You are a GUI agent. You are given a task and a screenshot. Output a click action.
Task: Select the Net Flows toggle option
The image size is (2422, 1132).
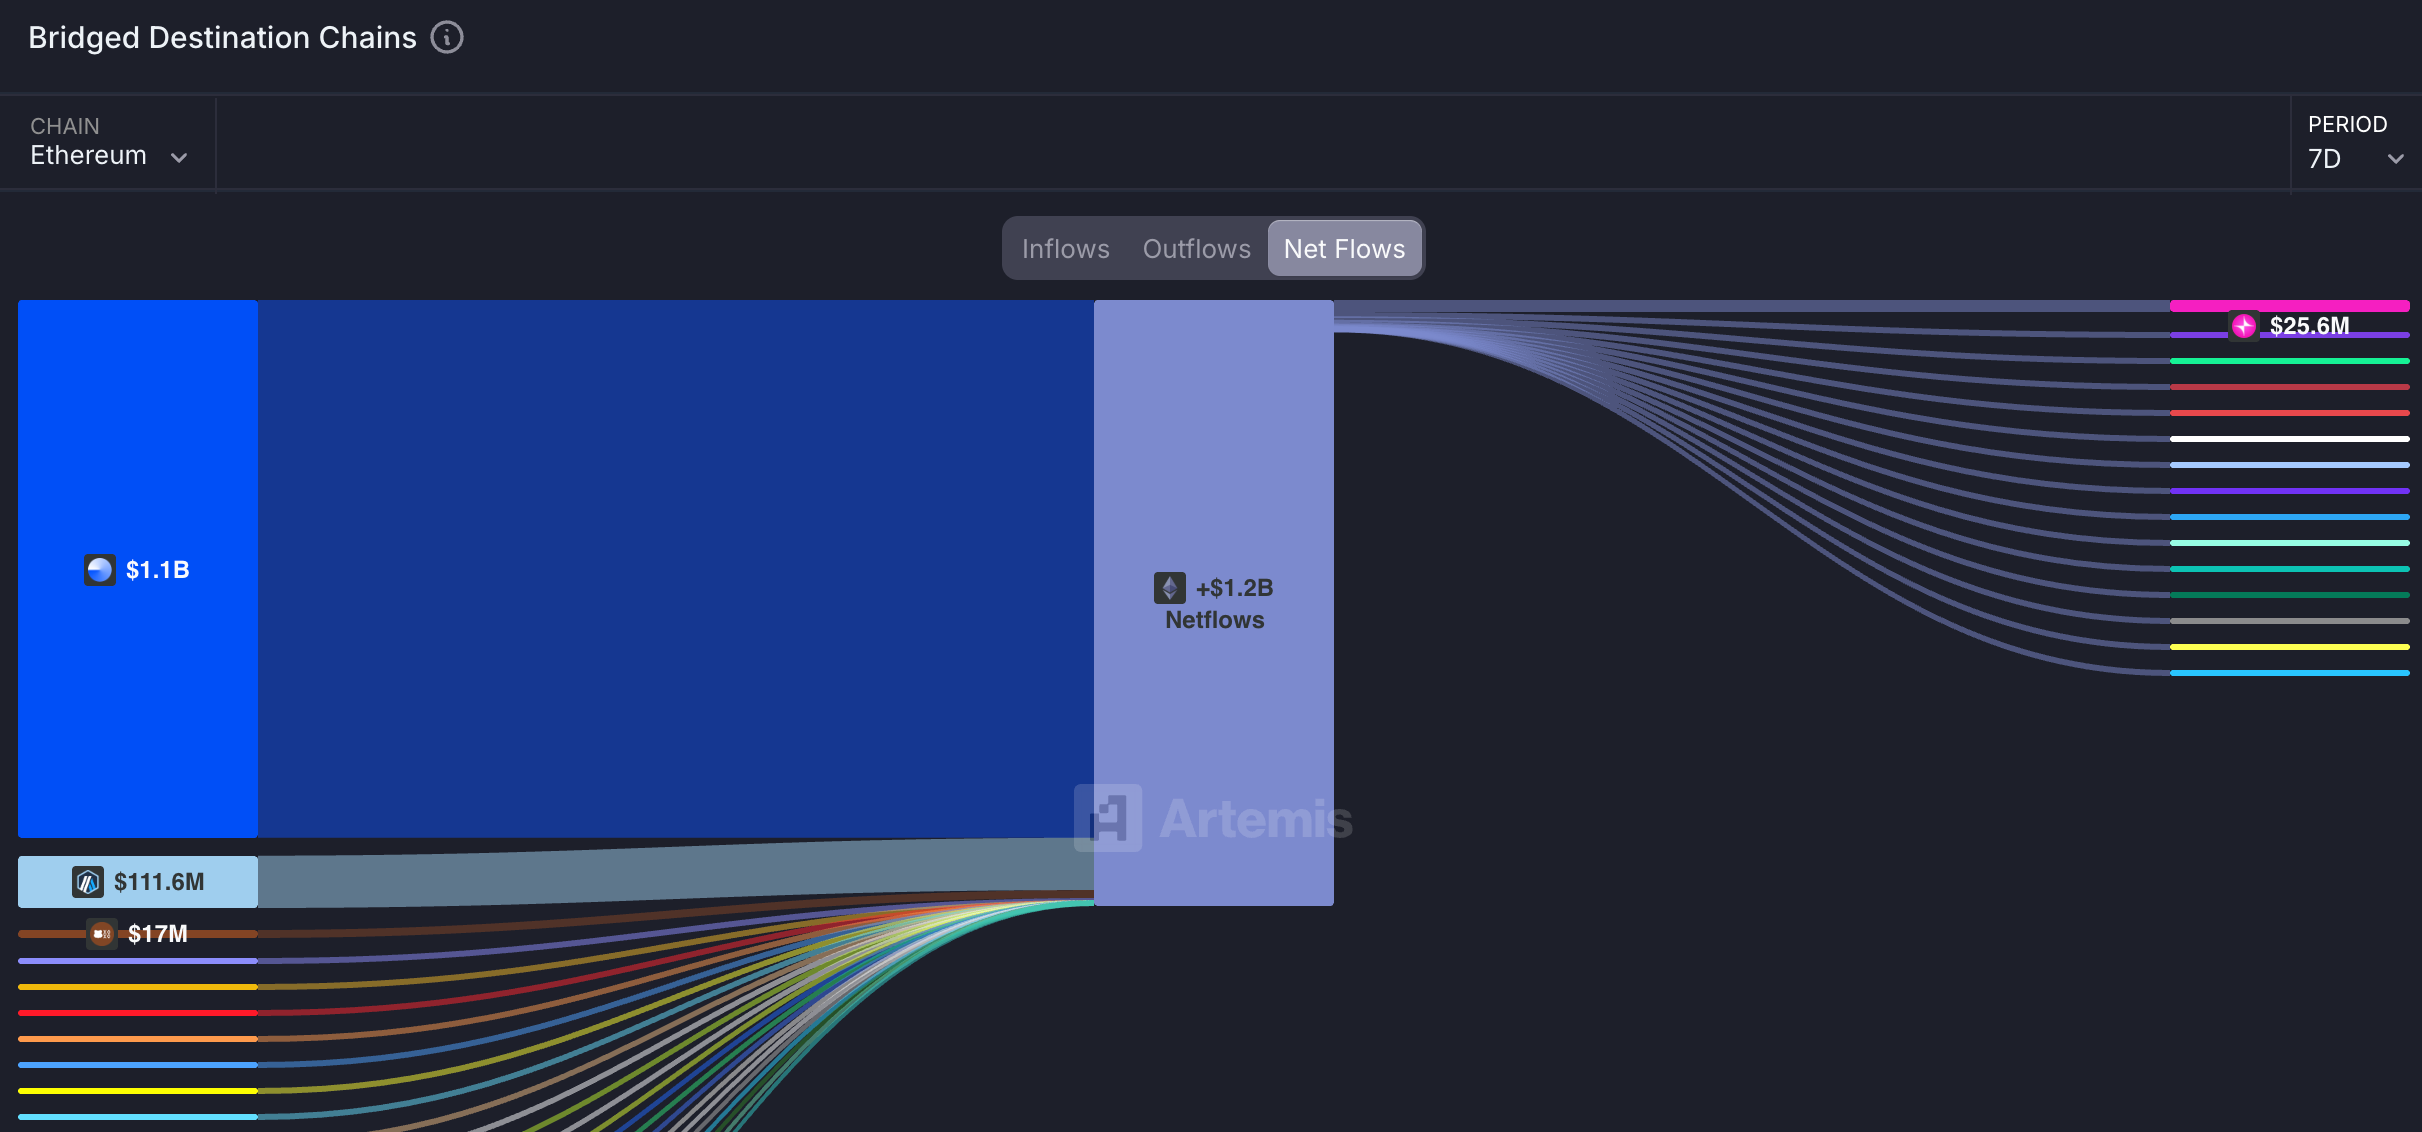pyautogui.click(x=1343, y=249)
